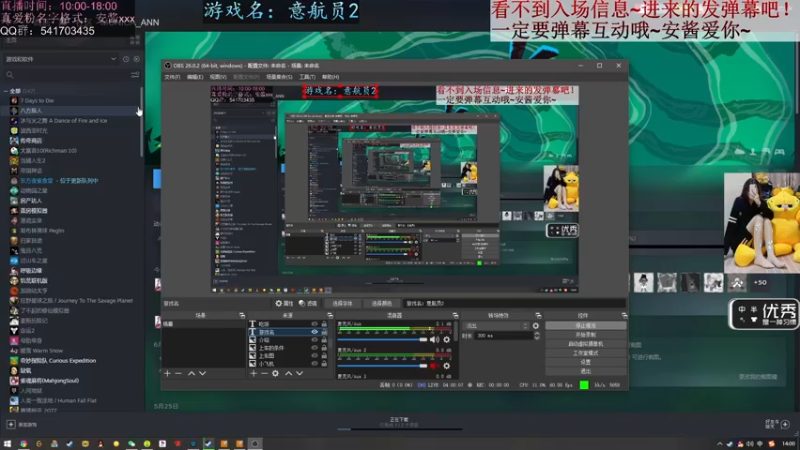Image resolution: width=800 pixels, height=450 pixels.
Task: Move selected source down in Sources
Action: pyautogui.click(x=299, y=373)
